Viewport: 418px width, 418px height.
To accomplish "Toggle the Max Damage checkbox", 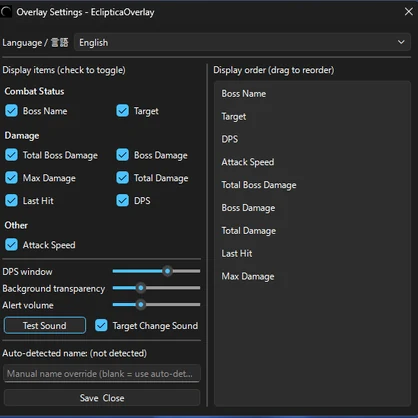I will coord(11,178).
